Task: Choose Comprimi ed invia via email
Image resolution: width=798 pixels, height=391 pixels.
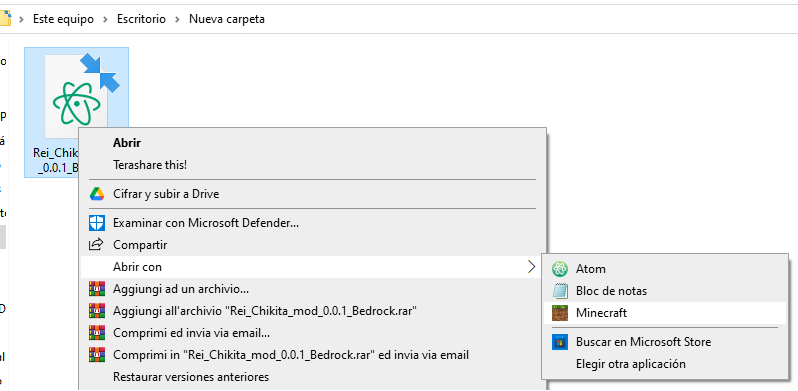Action: [x=191, y=333]
